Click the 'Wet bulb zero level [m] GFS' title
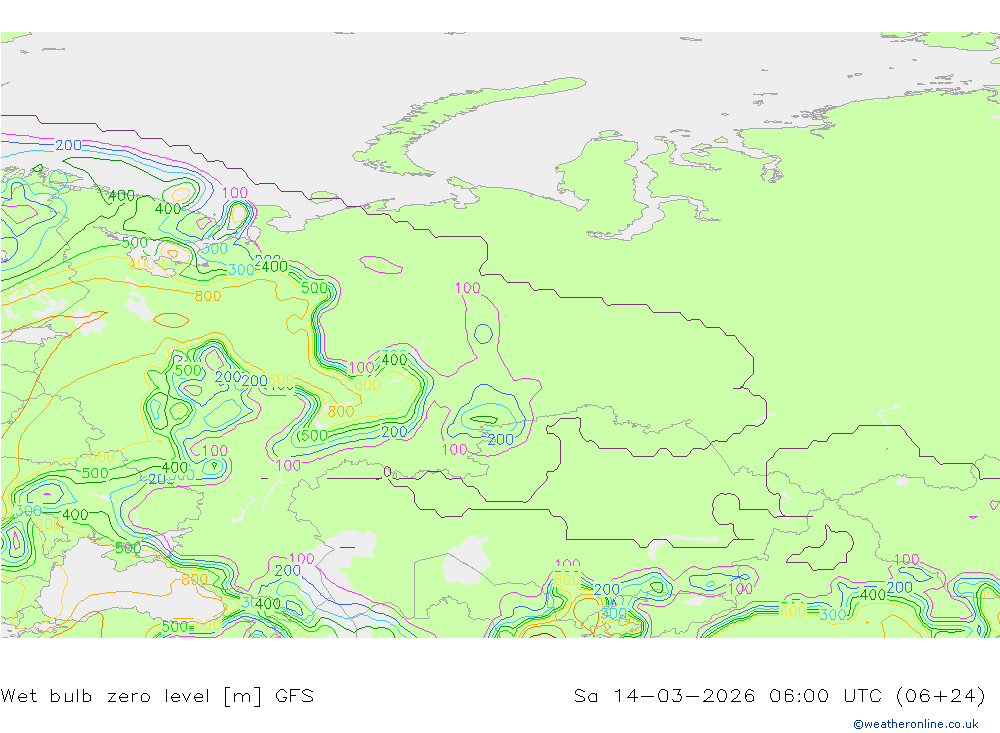This screenshot has height=733, width=1000. (157, 695)
